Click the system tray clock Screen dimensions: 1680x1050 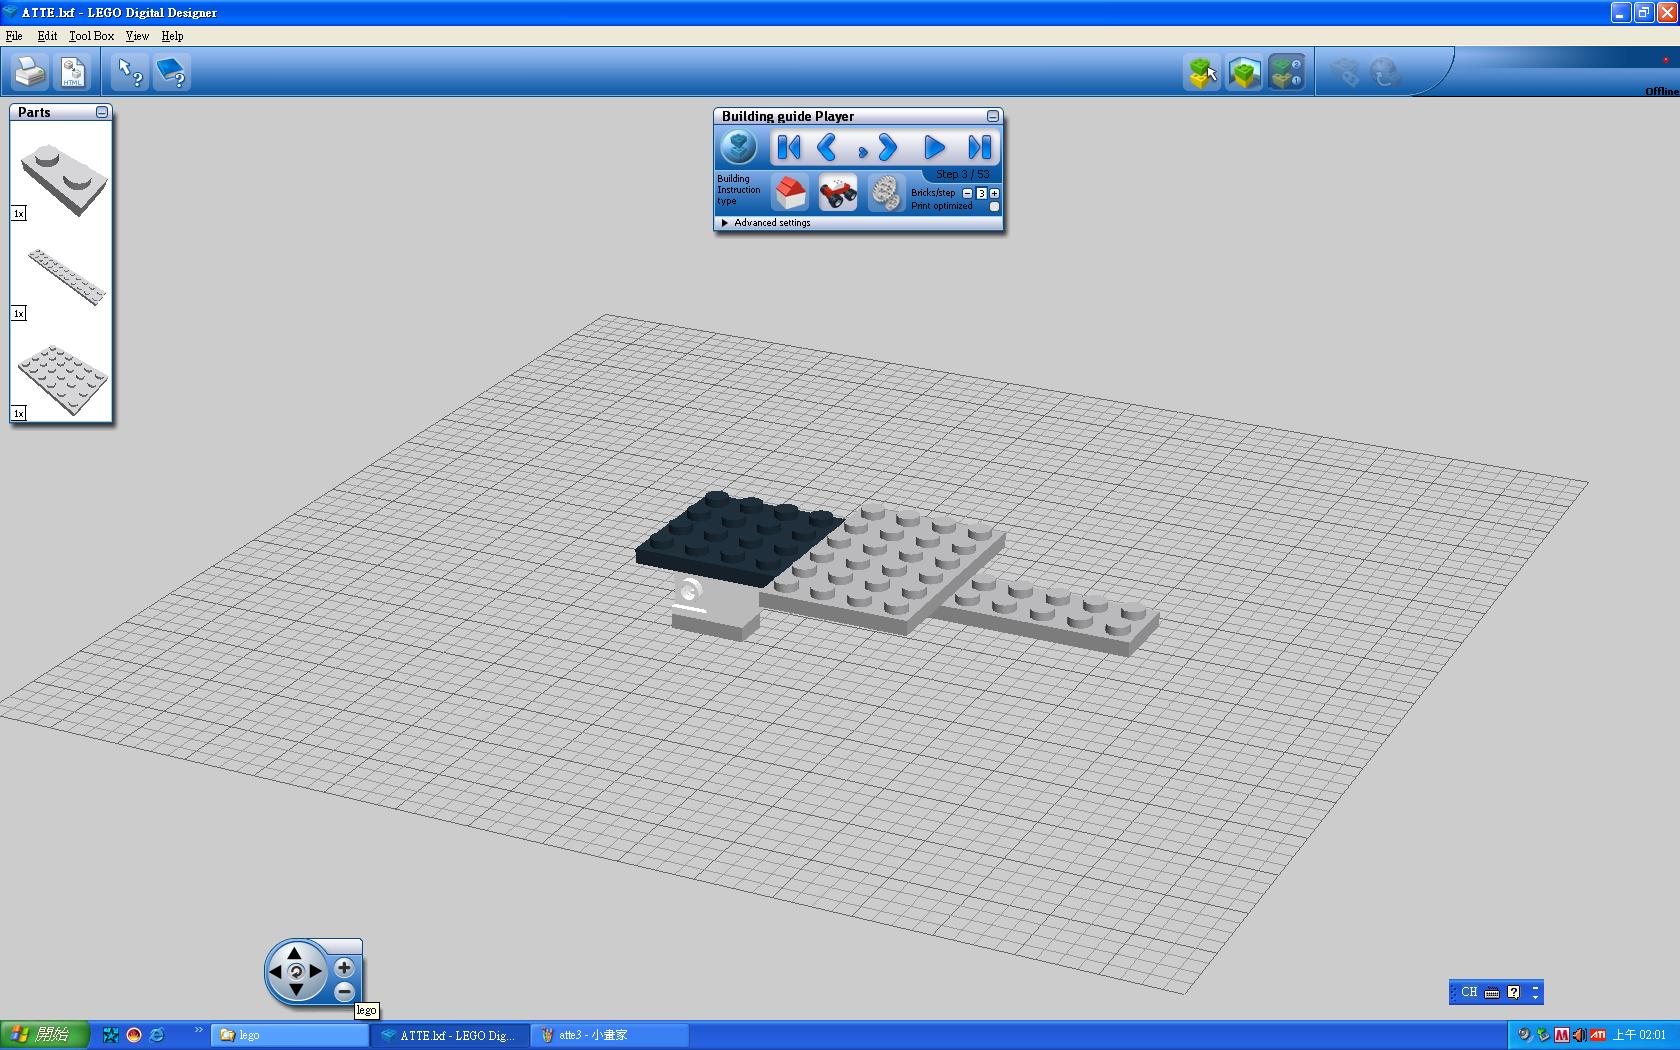(x=1639, y=1035)
